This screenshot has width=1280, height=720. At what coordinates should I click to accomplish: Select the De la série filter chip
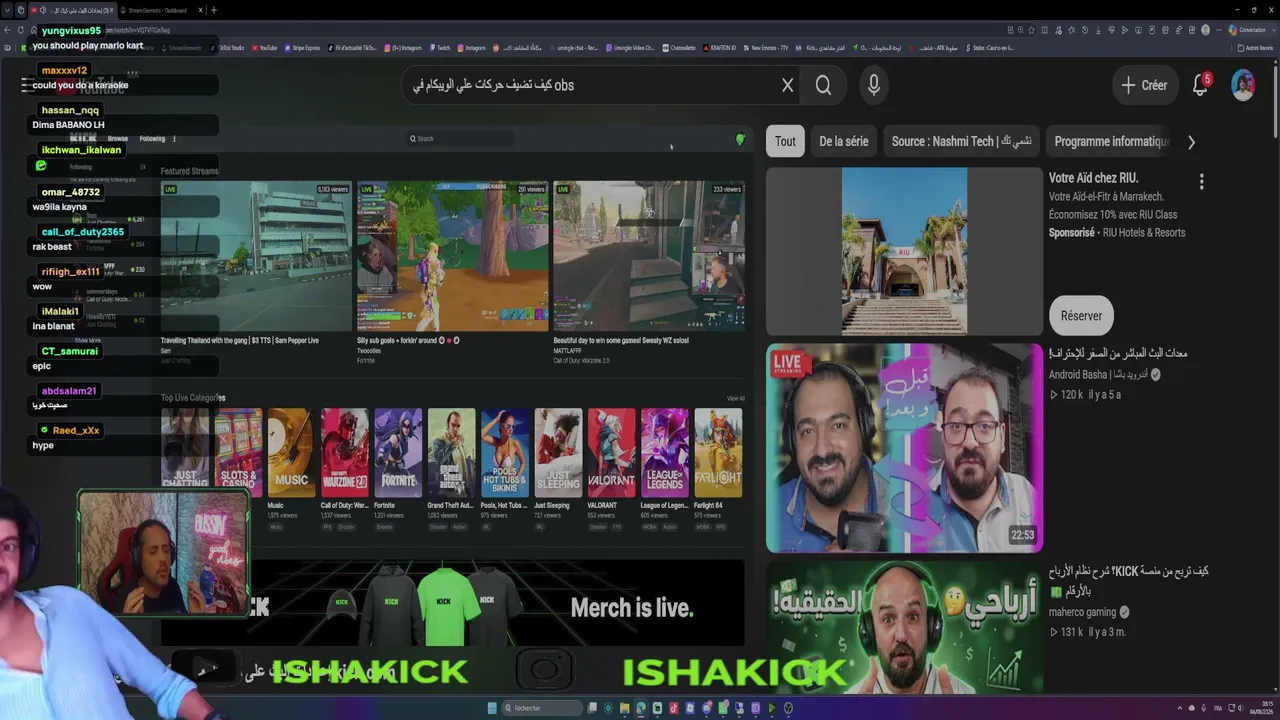(844, 141)
